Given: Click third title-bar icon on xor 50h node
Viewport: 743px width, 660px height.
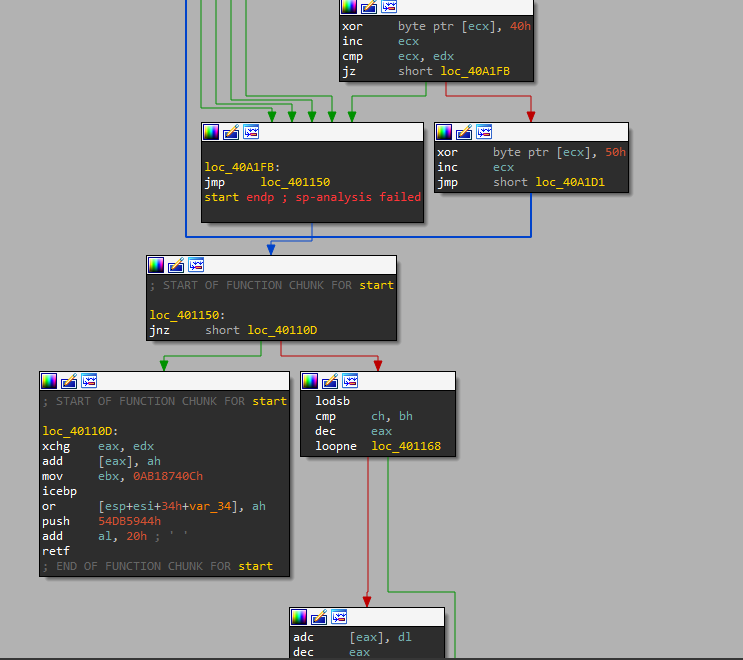Looking at the screenshot, I should point(484,132).
